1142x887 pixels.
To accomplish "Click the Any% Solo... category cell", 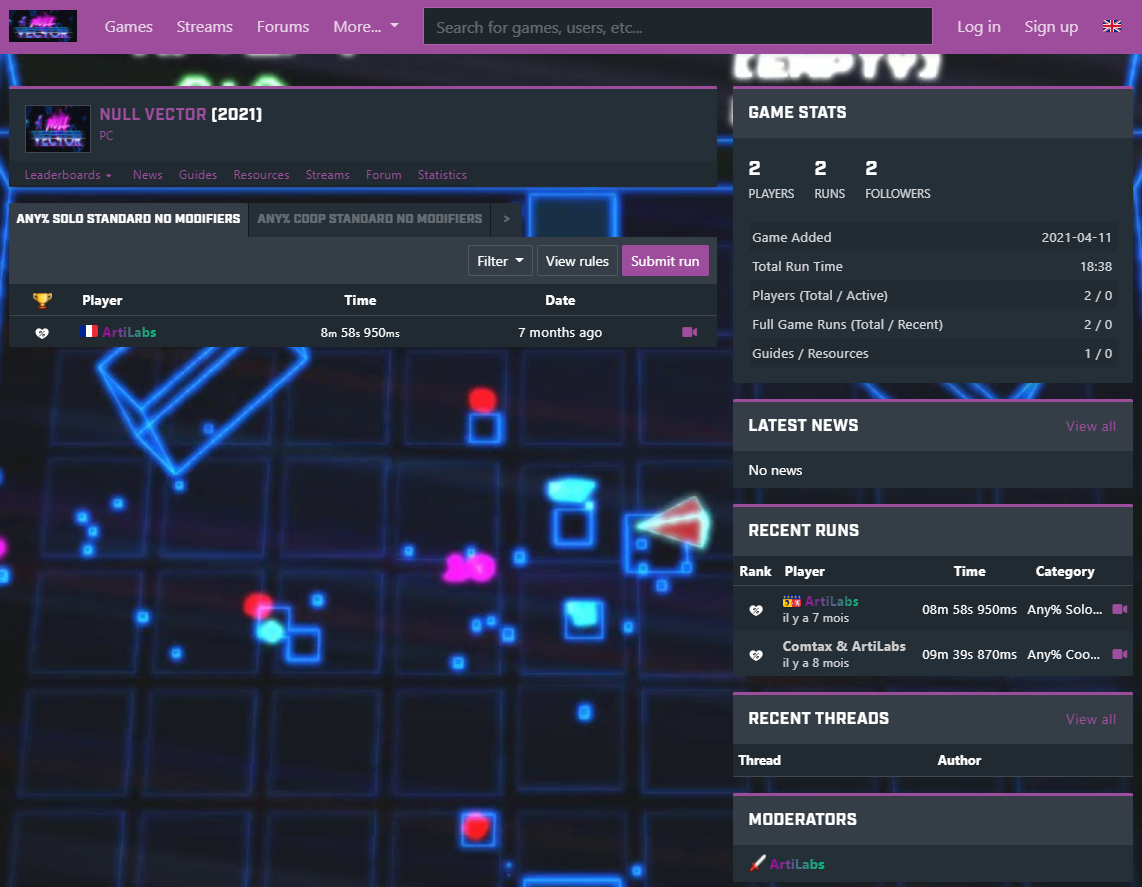I will (x=1064, y=610).
